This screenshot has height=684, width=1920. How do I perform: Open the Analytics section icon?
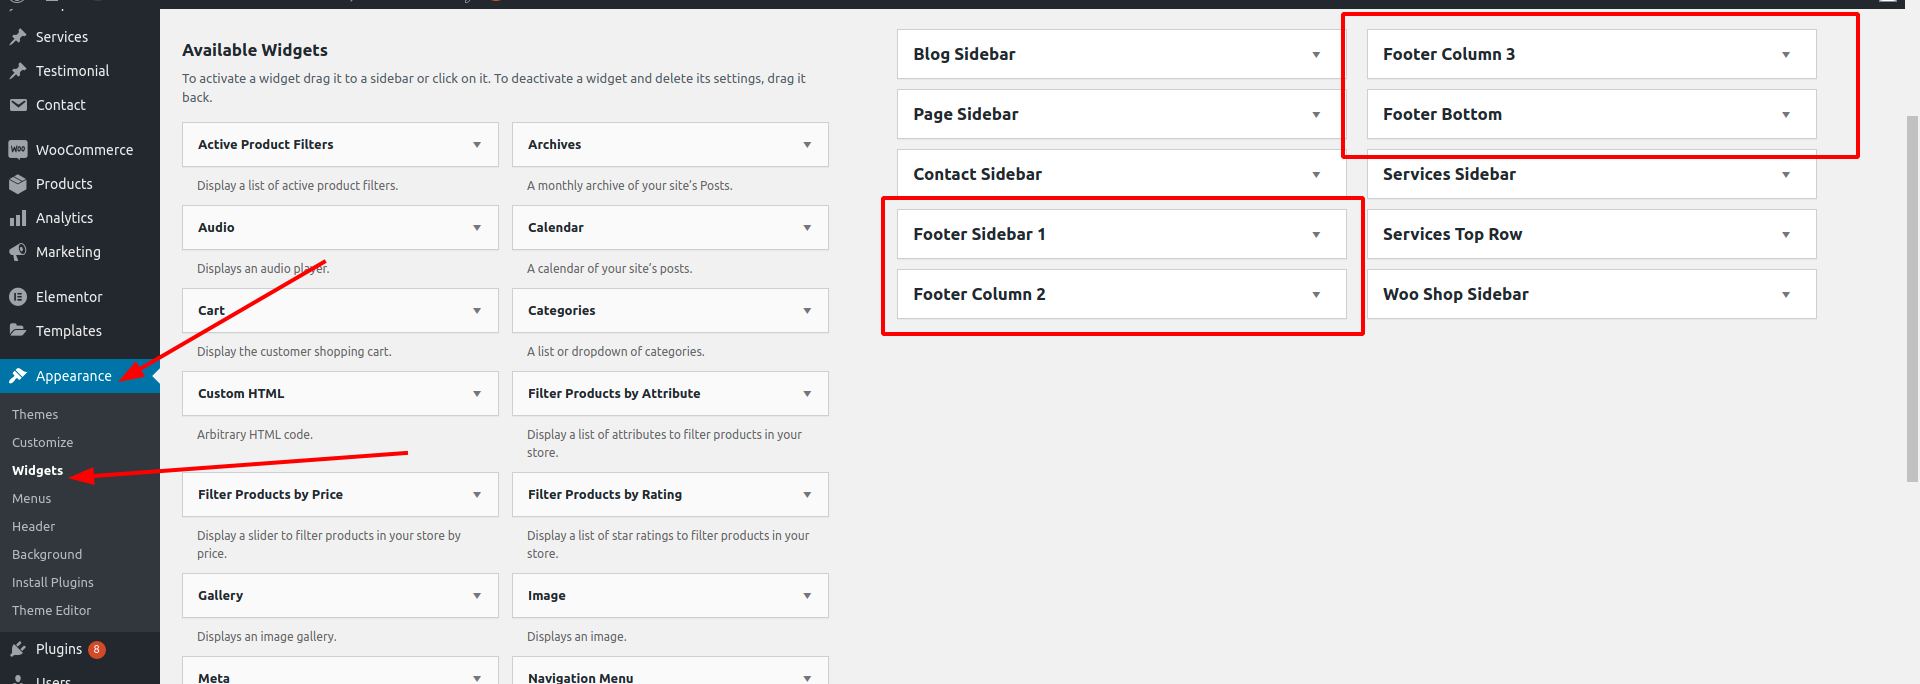point(17,217)
